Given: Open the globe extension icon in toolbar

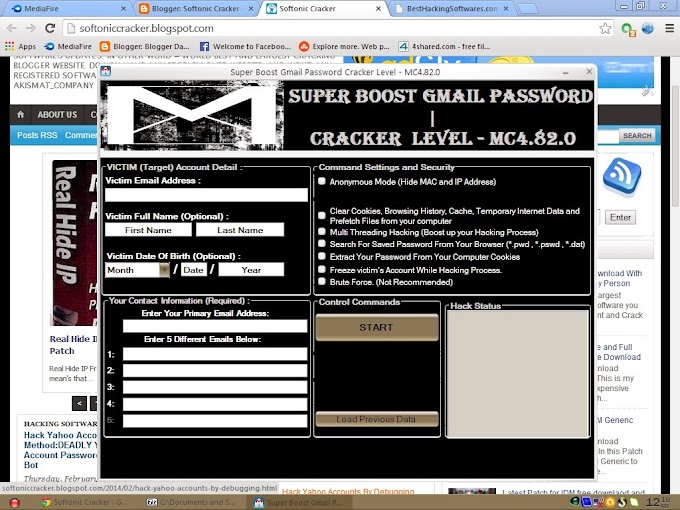Looking at the screenshot, I should tap(647, 29).
